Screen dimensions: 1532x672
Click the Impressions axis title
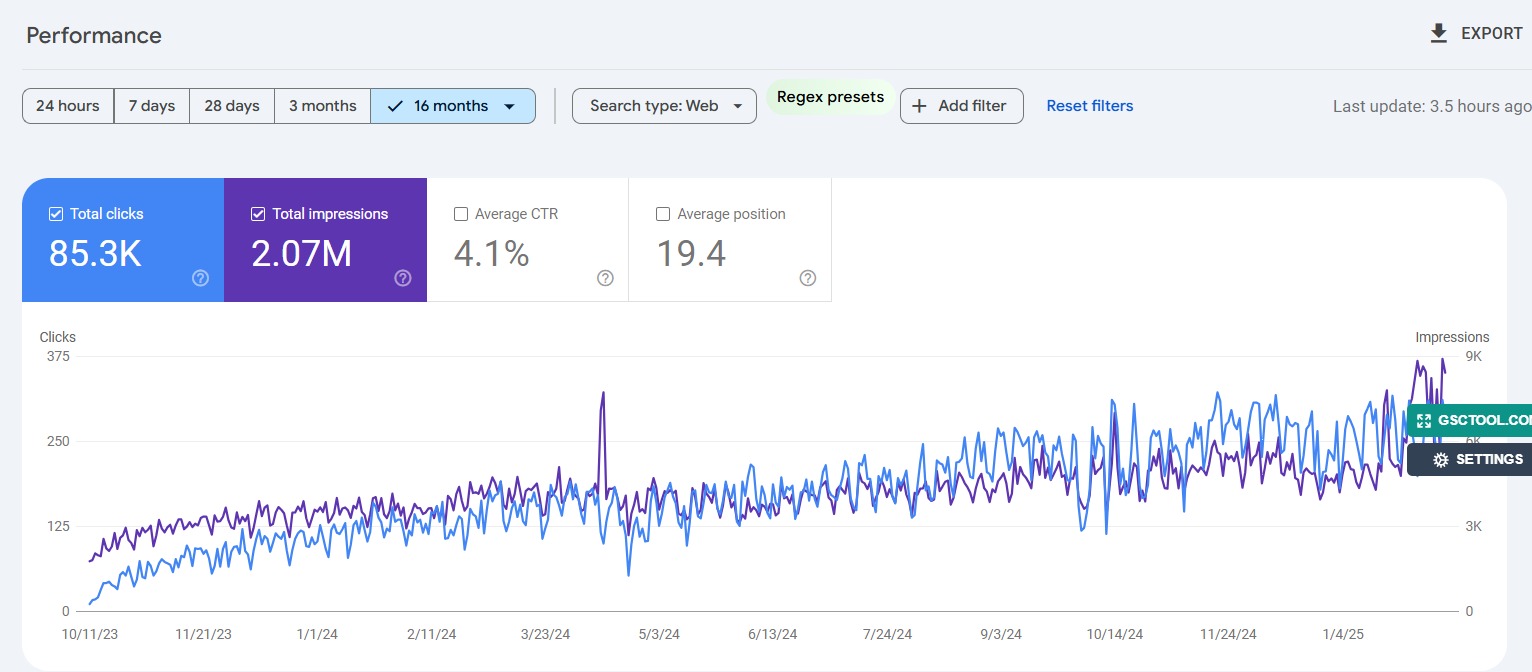click(1452, 337)
